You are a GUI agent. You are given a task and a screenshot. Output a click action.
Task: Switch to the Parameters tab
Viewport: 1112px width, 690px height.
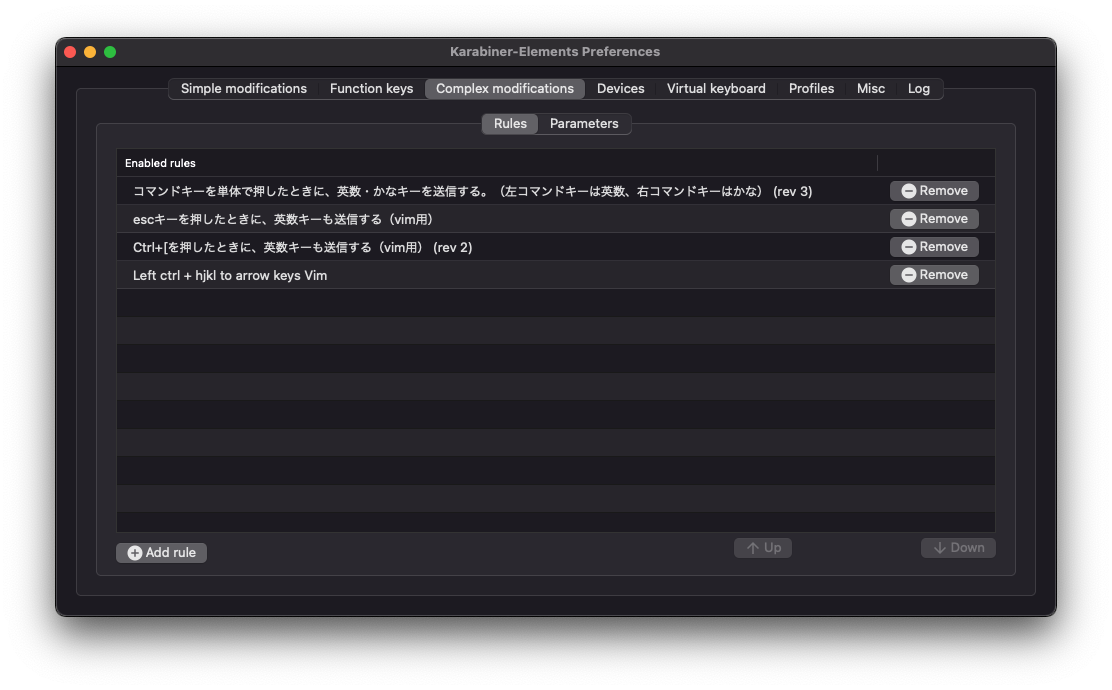584,123
